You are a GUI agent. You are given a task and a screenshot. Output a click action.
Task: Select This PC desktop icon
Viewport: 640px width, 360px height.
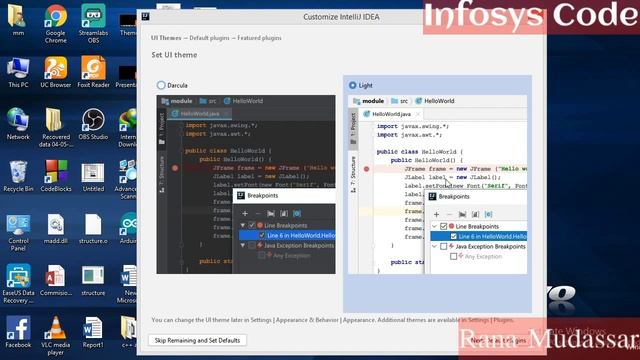(18, 73)
